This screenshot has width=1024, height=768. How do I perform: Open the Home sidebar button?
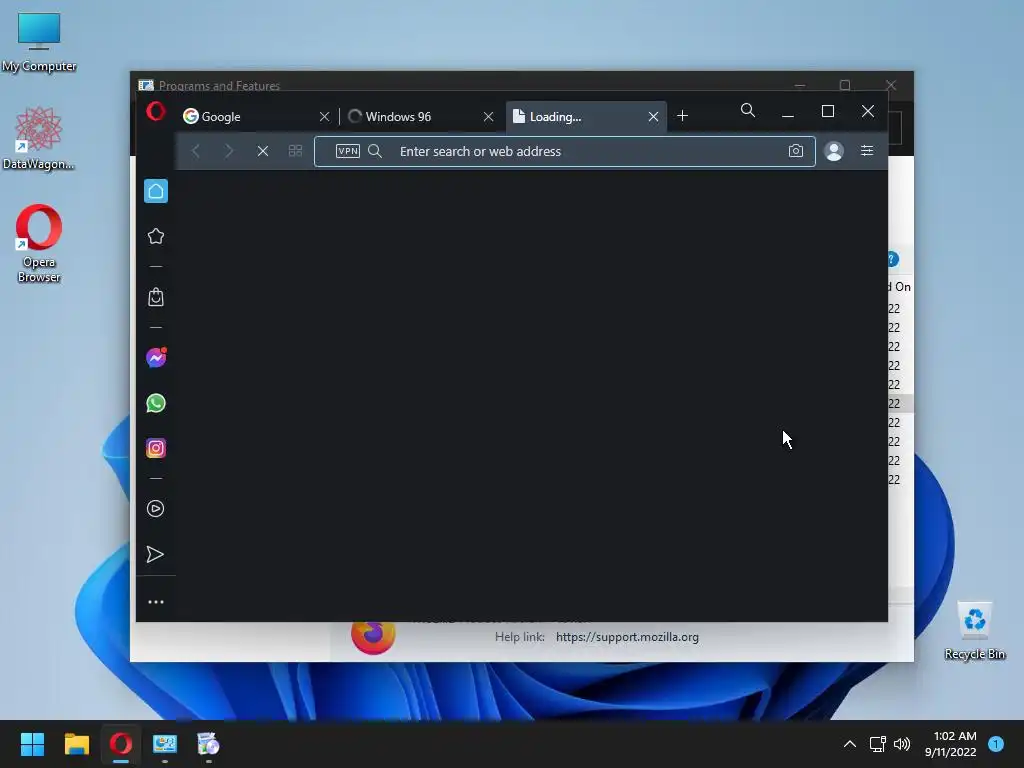(155, 191)
